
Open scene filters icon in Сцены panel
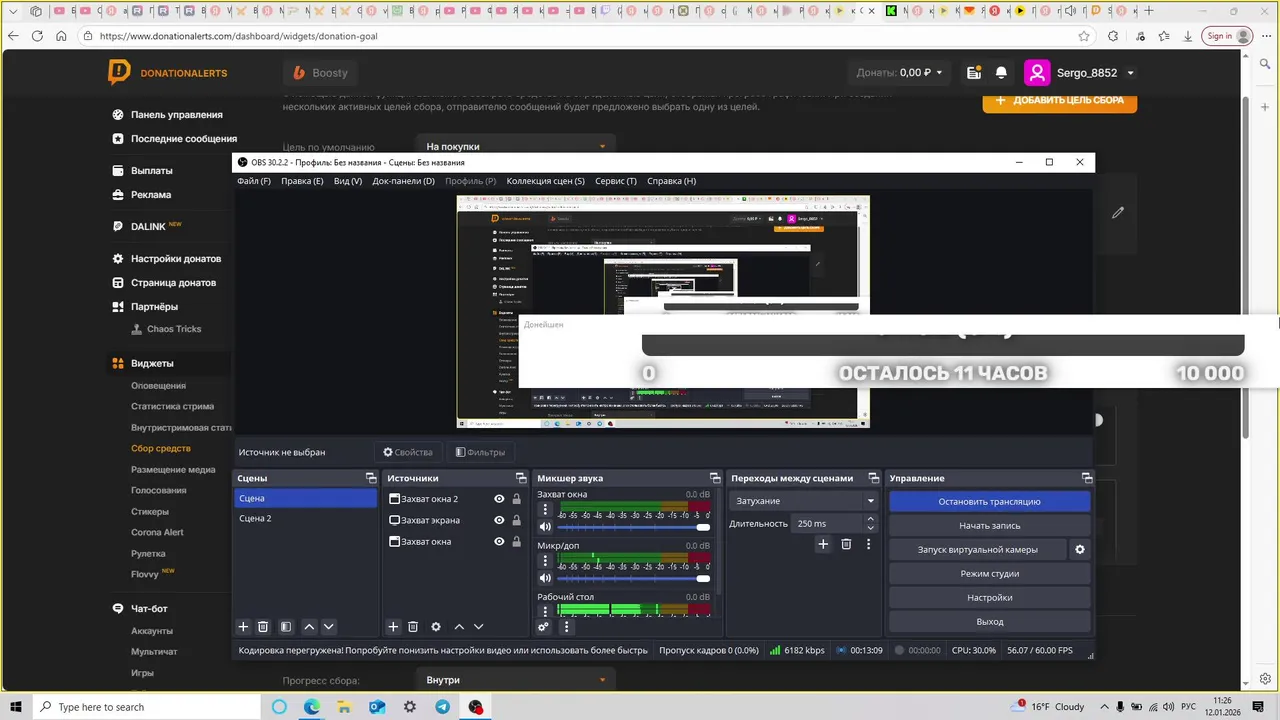286,627
